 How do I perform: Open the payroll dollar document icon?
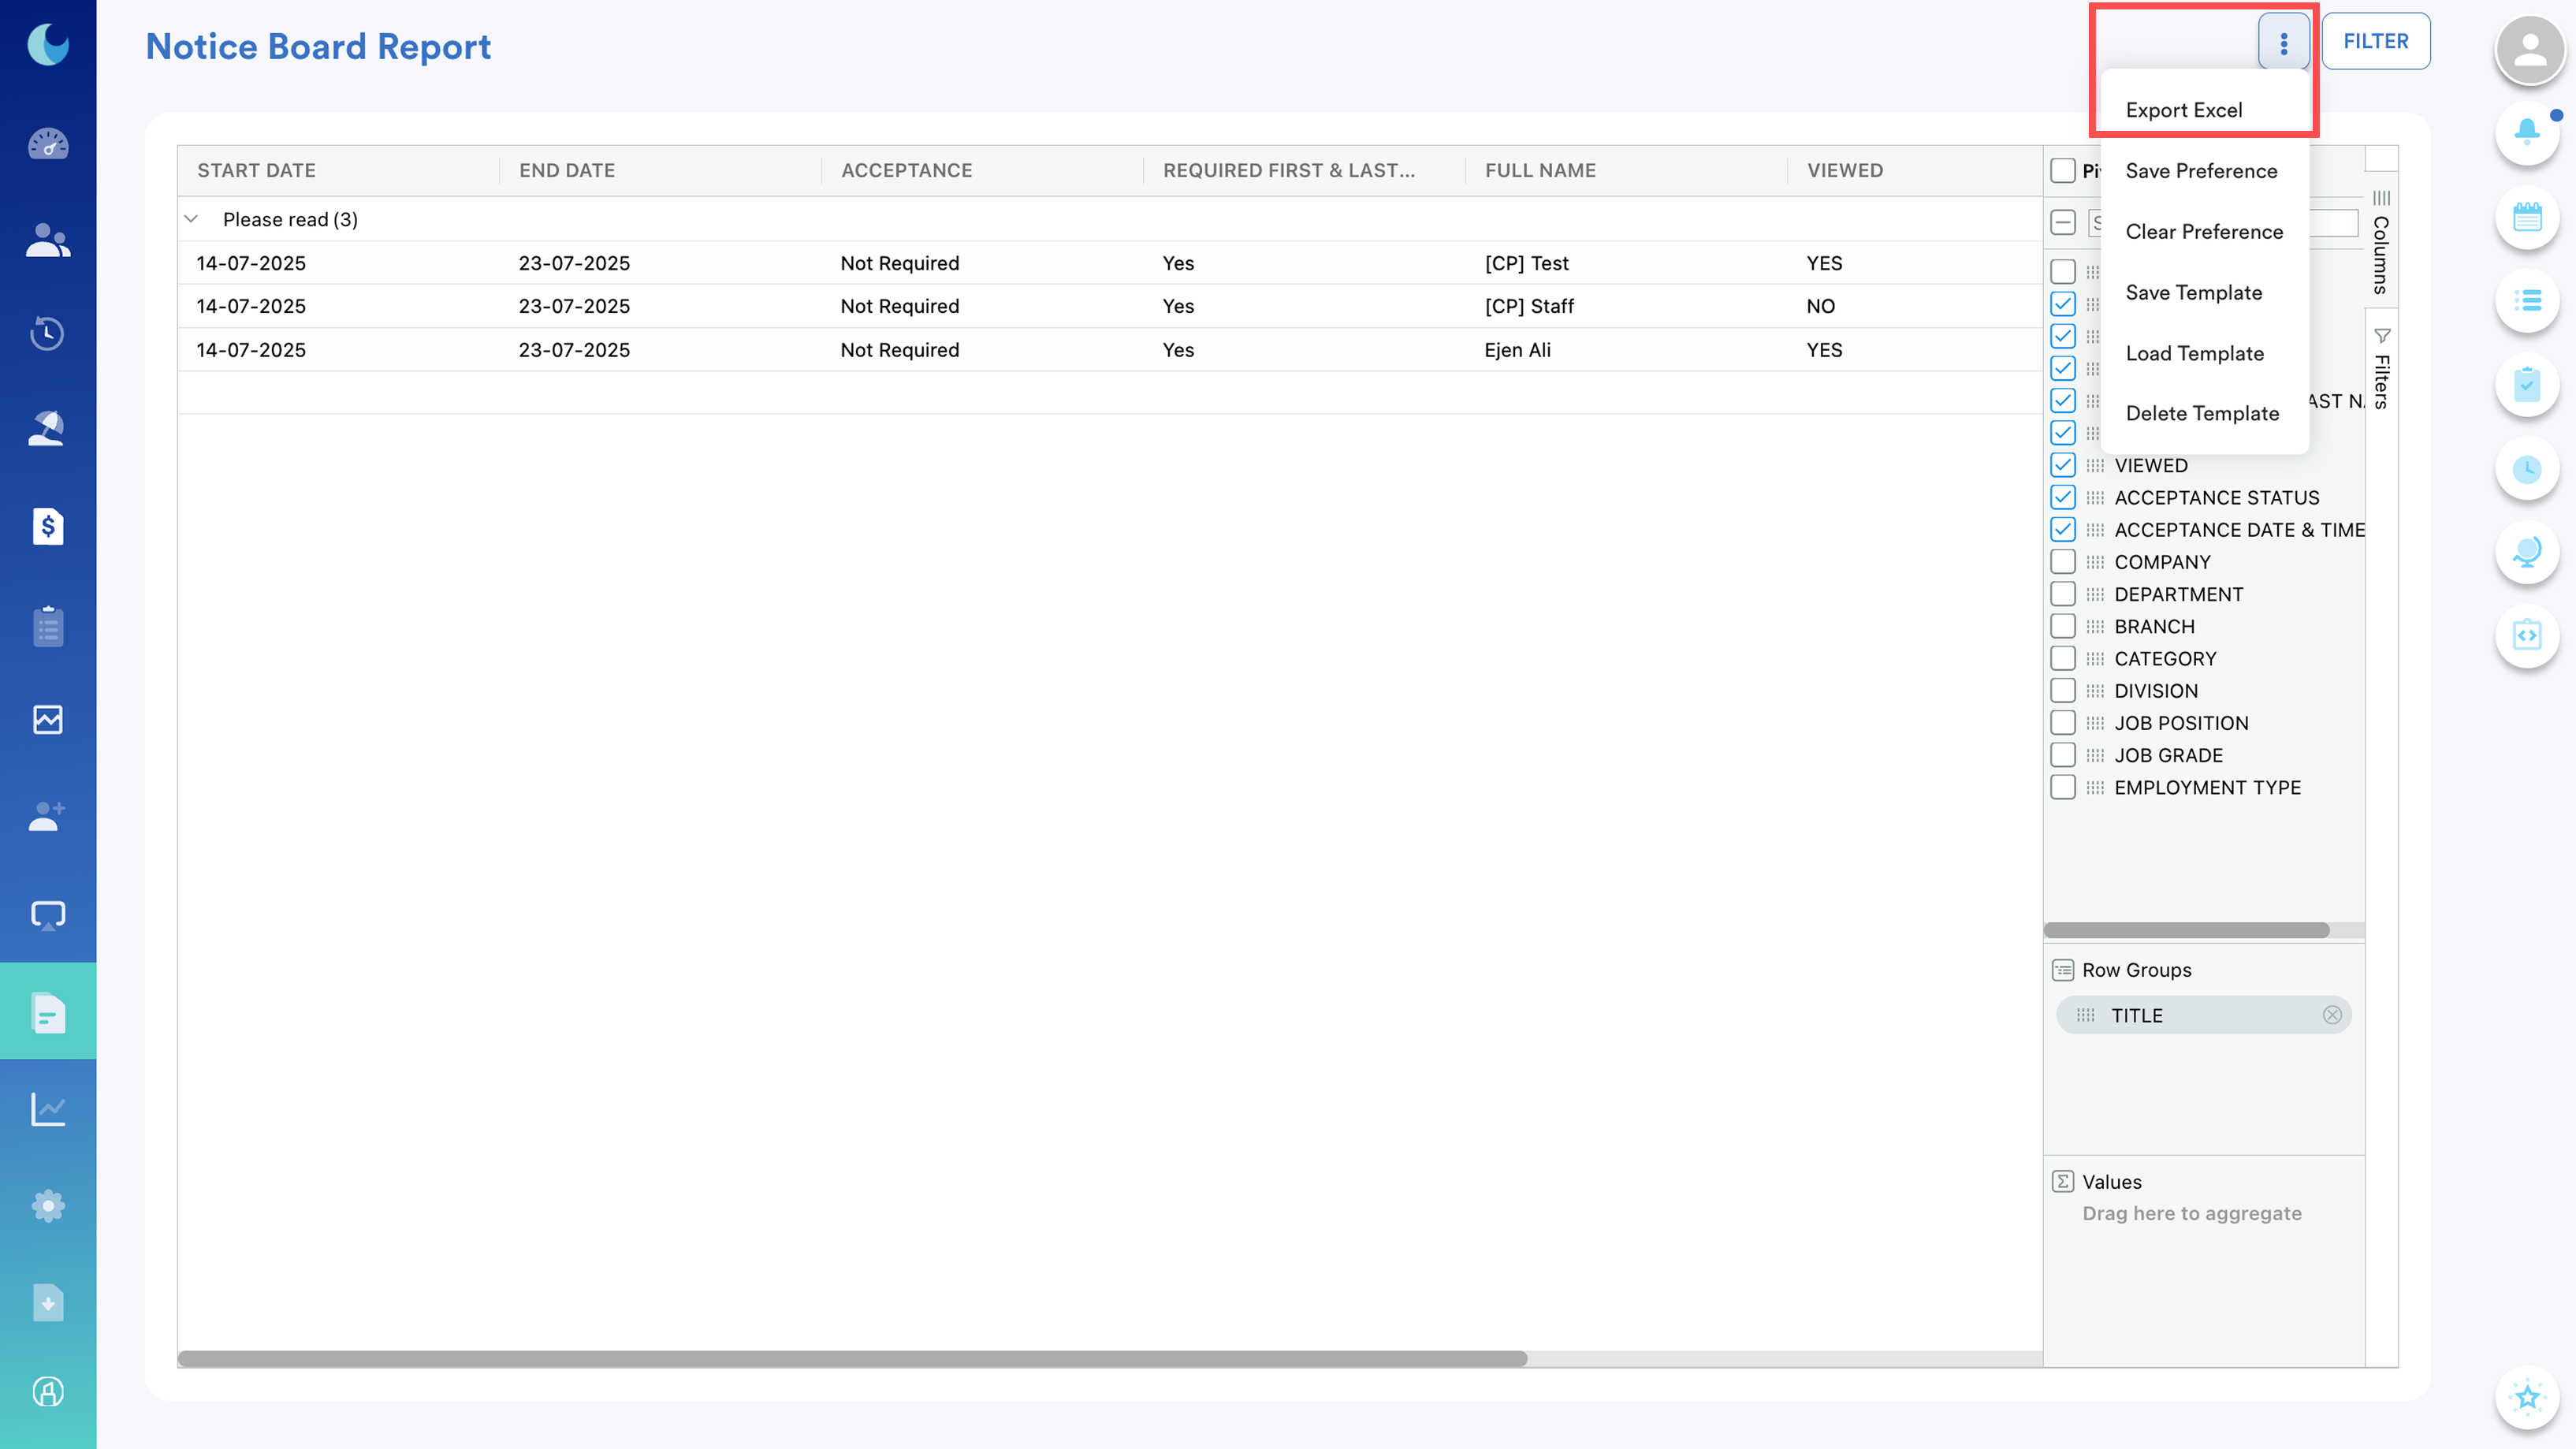tap(47, 526)
